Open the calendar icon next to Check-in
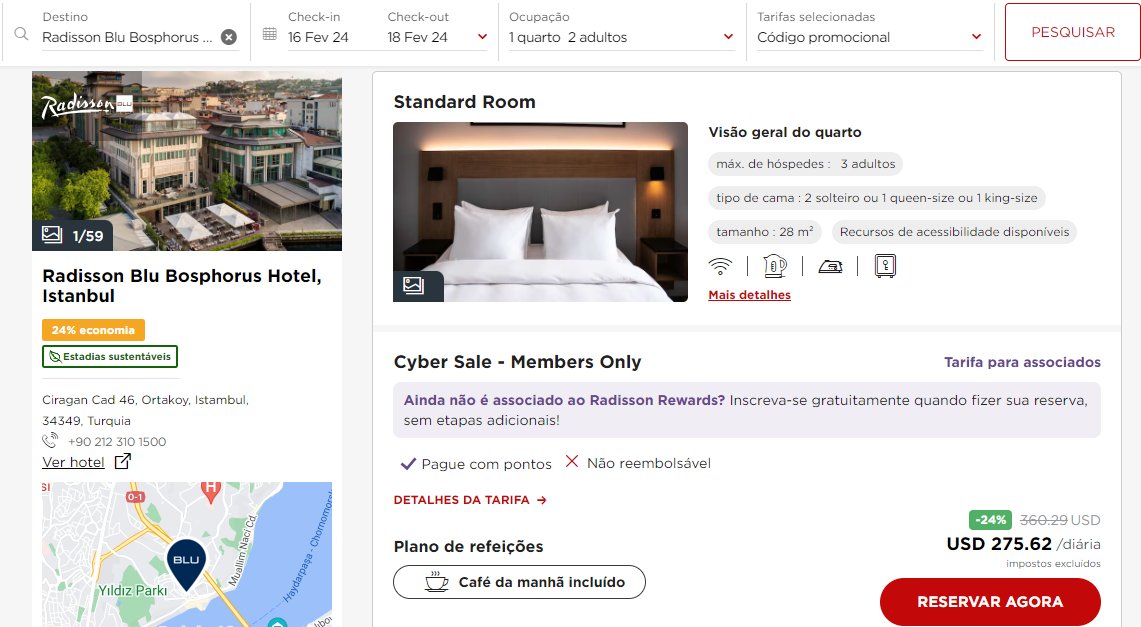The image size is (1141, 627). pyautogui.click(x=269, y=34)
